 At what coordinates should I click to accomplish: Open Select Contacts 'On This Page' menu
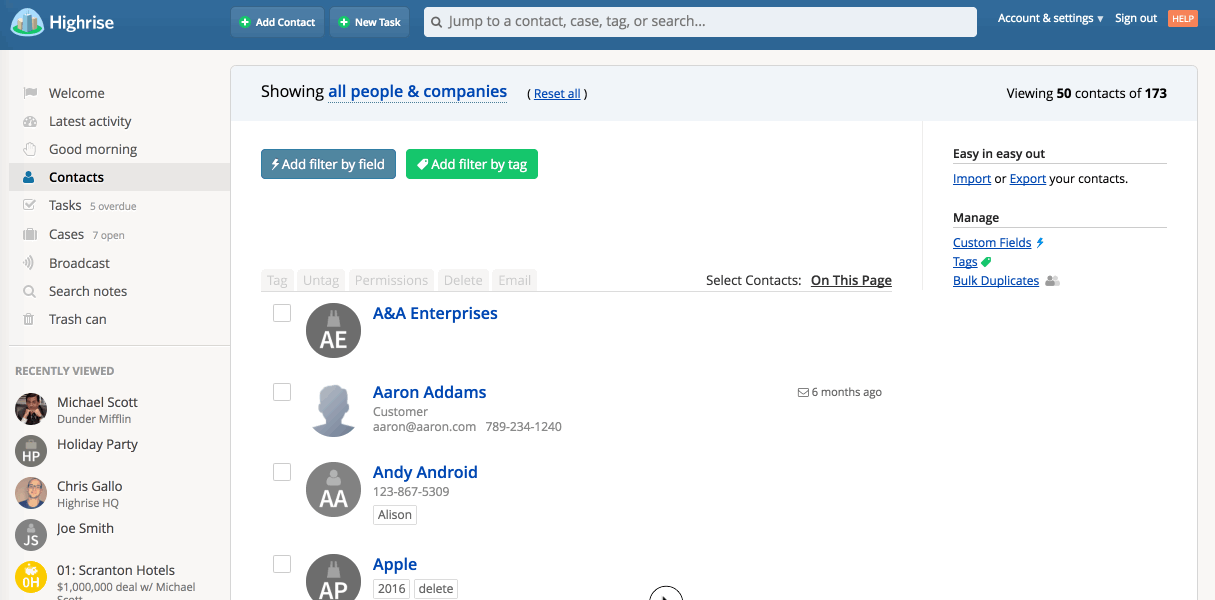pos(851,280)
